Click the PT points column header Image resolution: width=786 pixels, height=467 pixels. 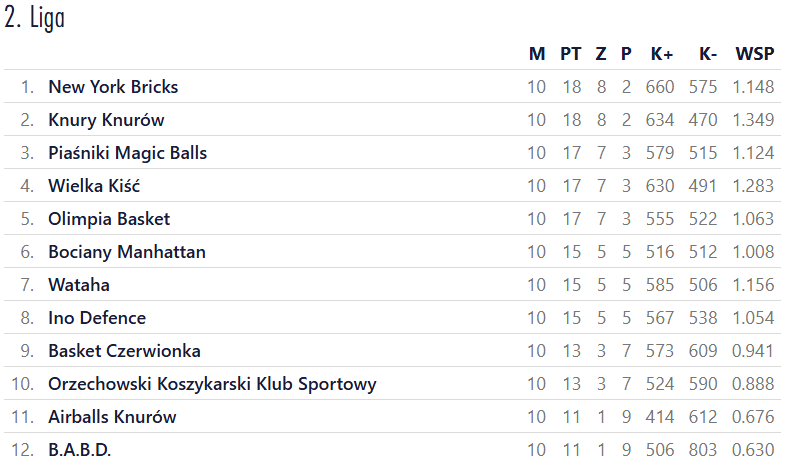571,54
